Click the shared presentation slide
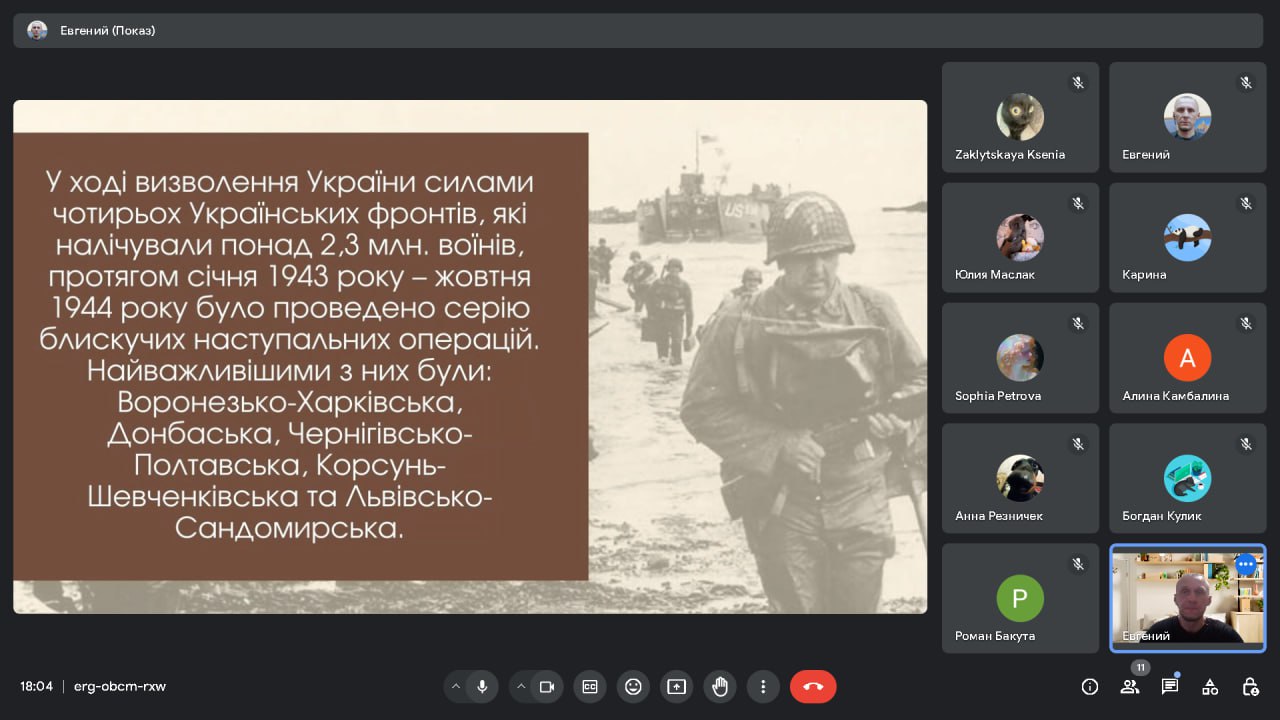Image resolution: width=1280 pixels, height=720 pixels. 470,356
